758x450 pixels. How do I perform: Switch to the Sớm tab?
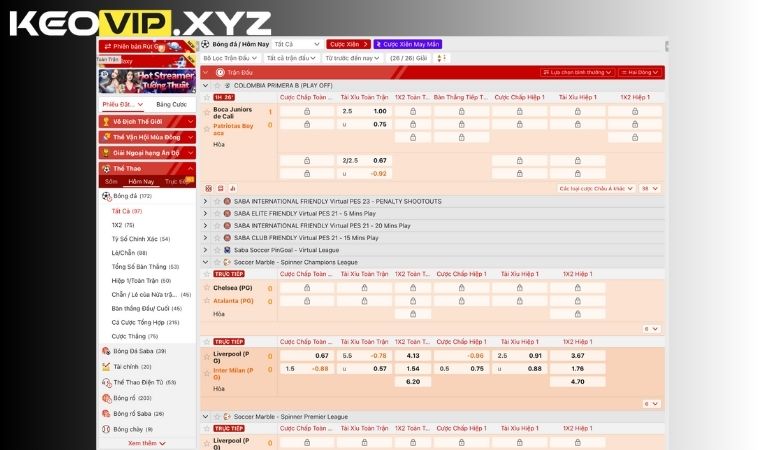point(111,182)
